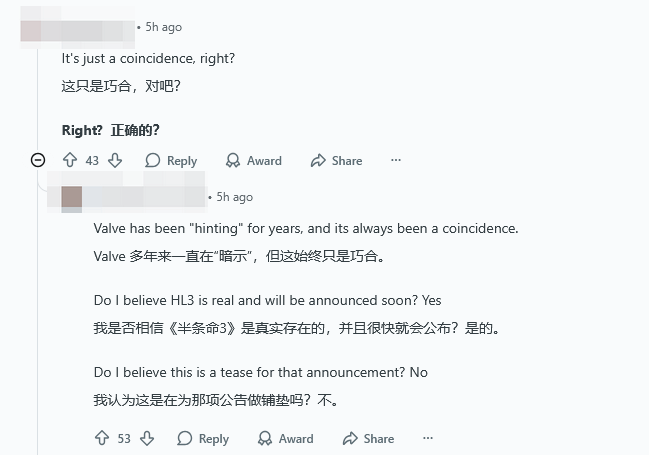This screenshot has height=455, width=649.
Task: Click the reply's "5h ago" timestamp
Action: point(235,197)
